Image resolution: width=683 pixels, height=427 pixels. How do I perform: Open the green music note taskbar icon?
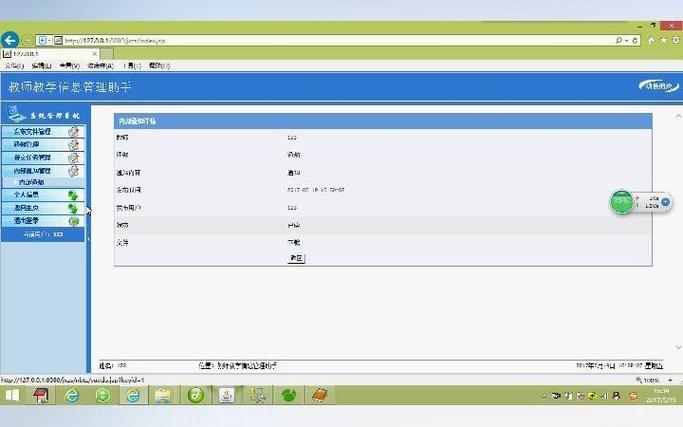click(x=196, y=395)
